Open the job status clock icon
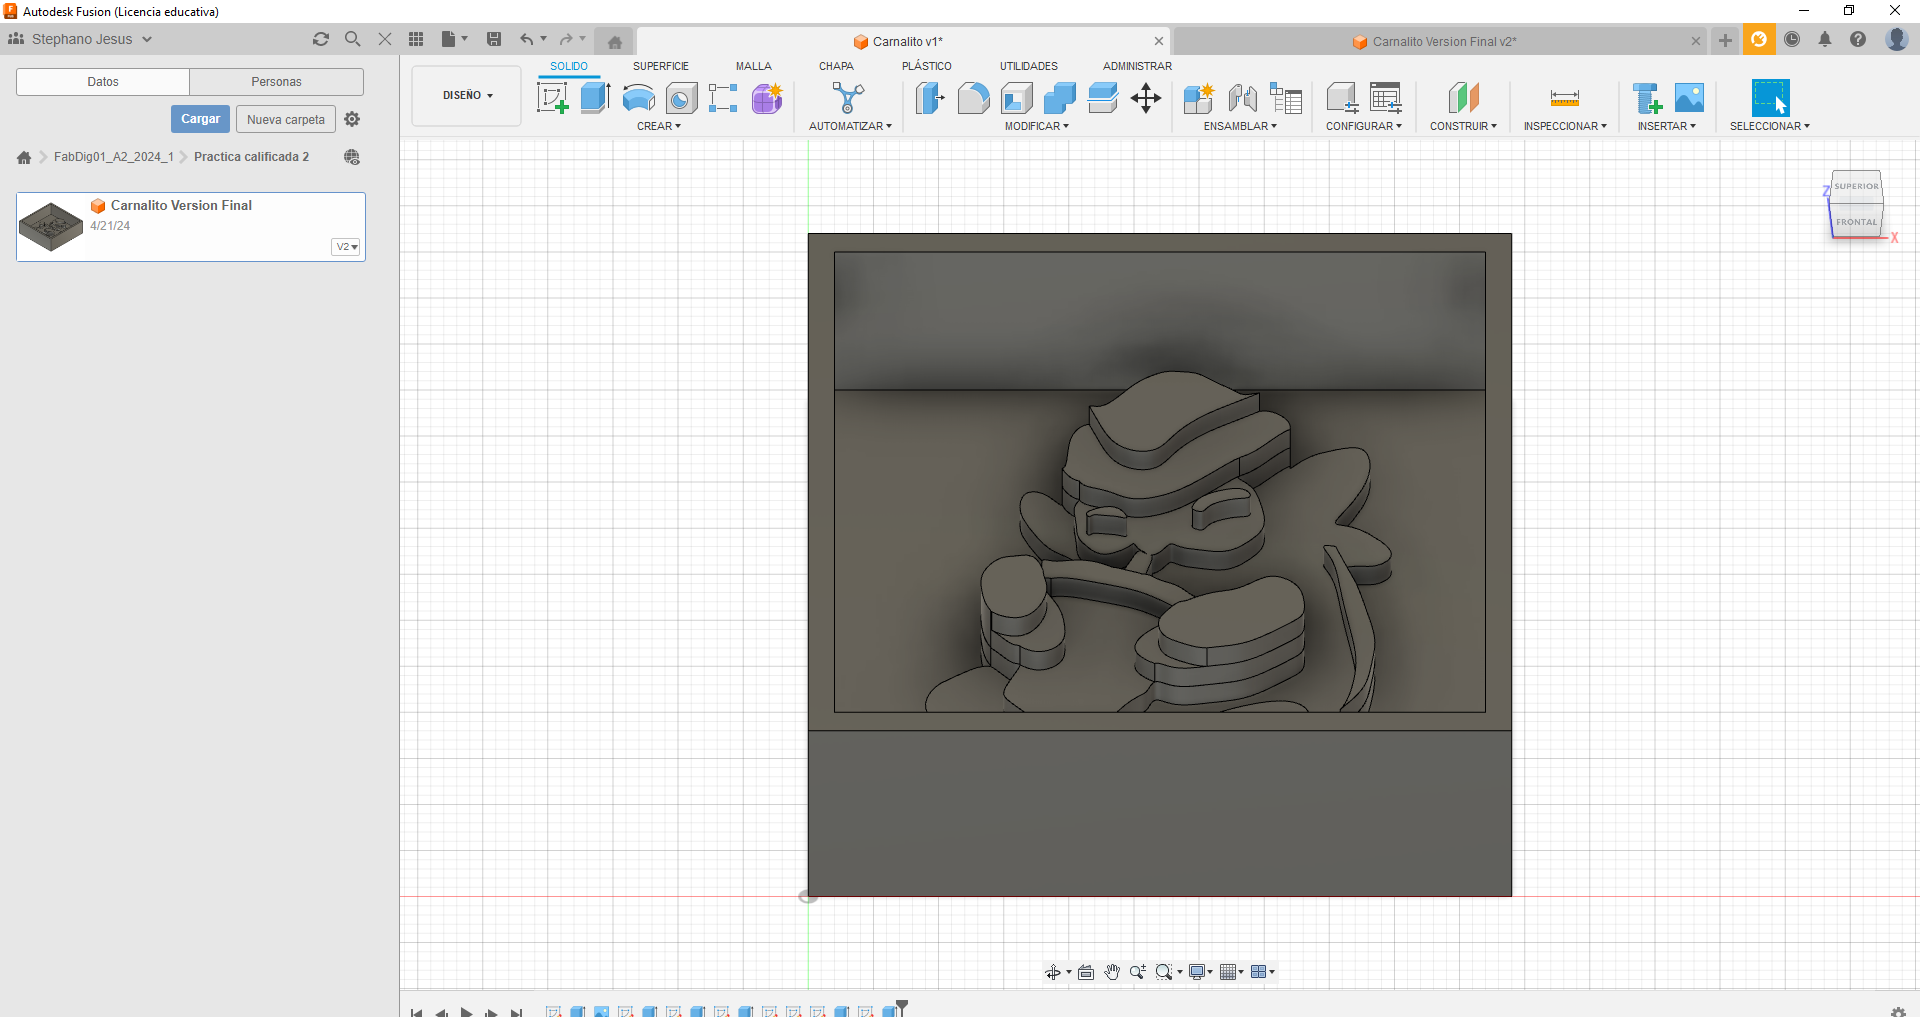 point(1792,39)
